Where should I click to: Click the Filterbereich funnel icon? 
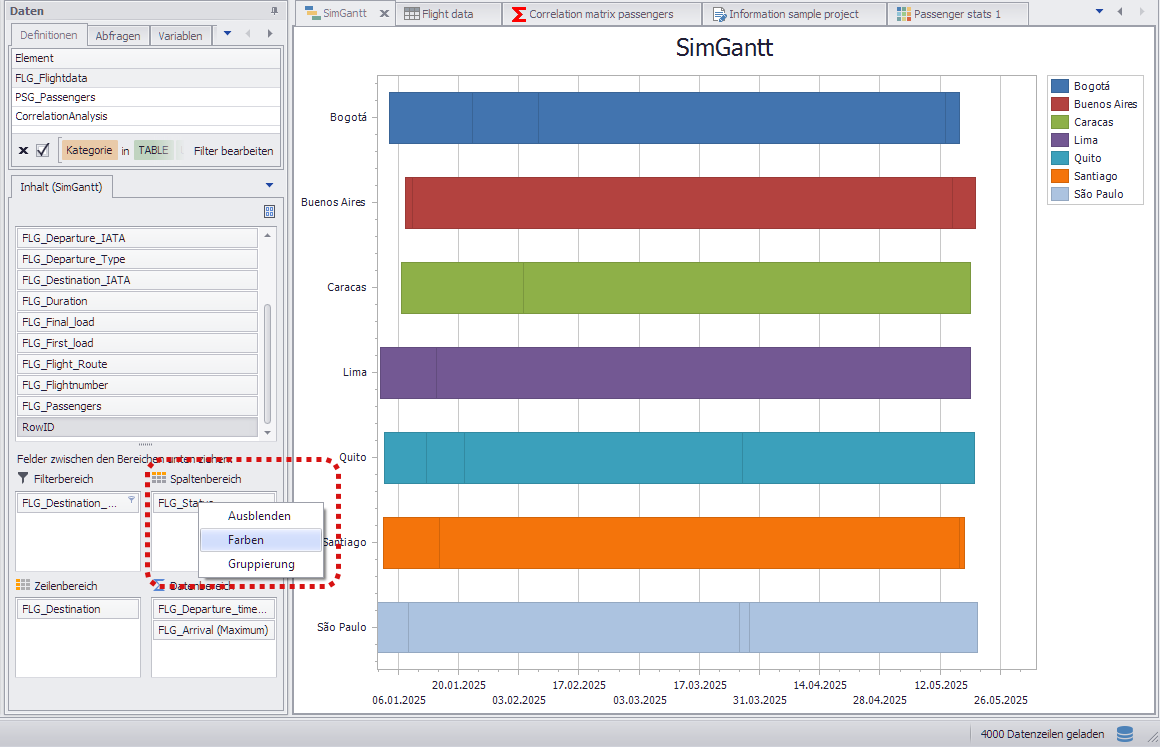point(24,479)
